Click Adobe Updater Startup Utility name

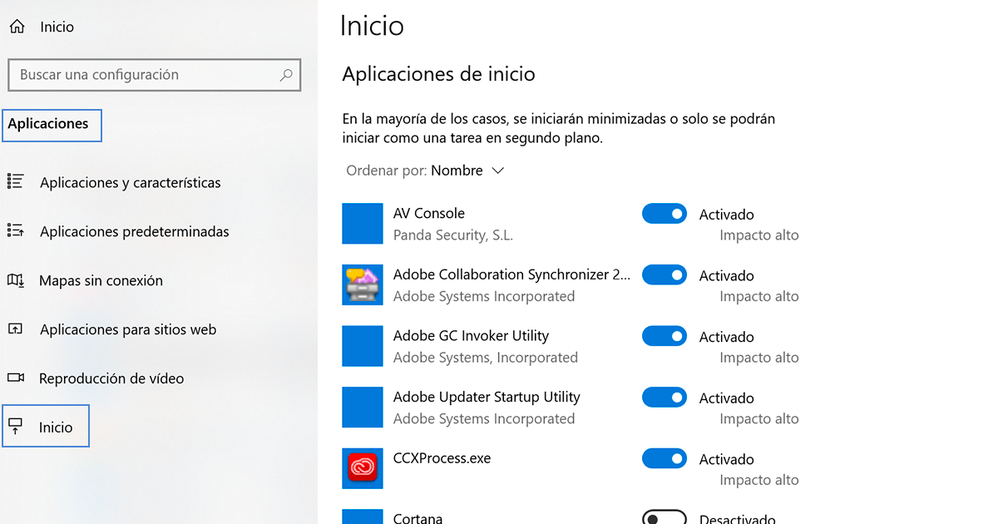pos(487,397)
